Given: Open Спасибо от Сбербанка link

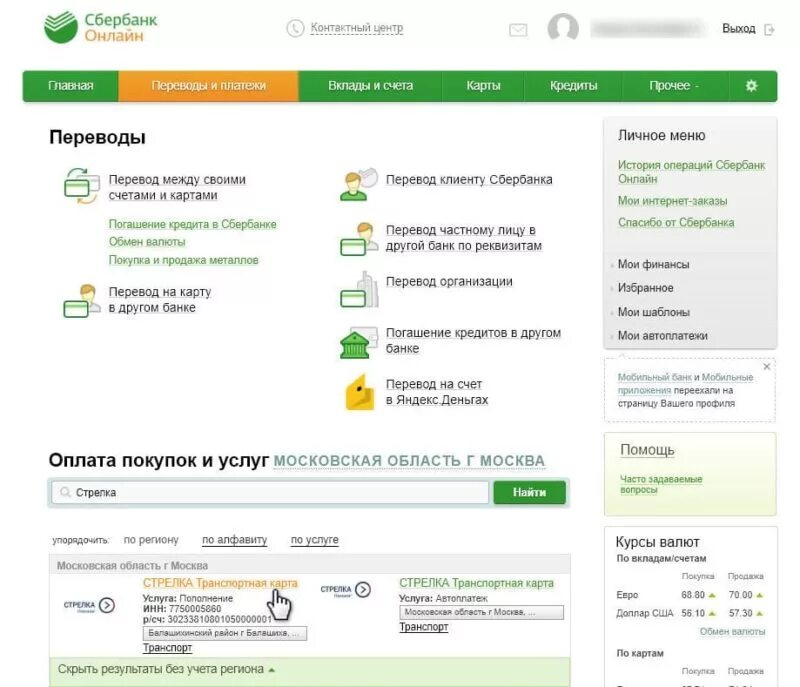Looking at the screenshot, I should coord(676,222).
